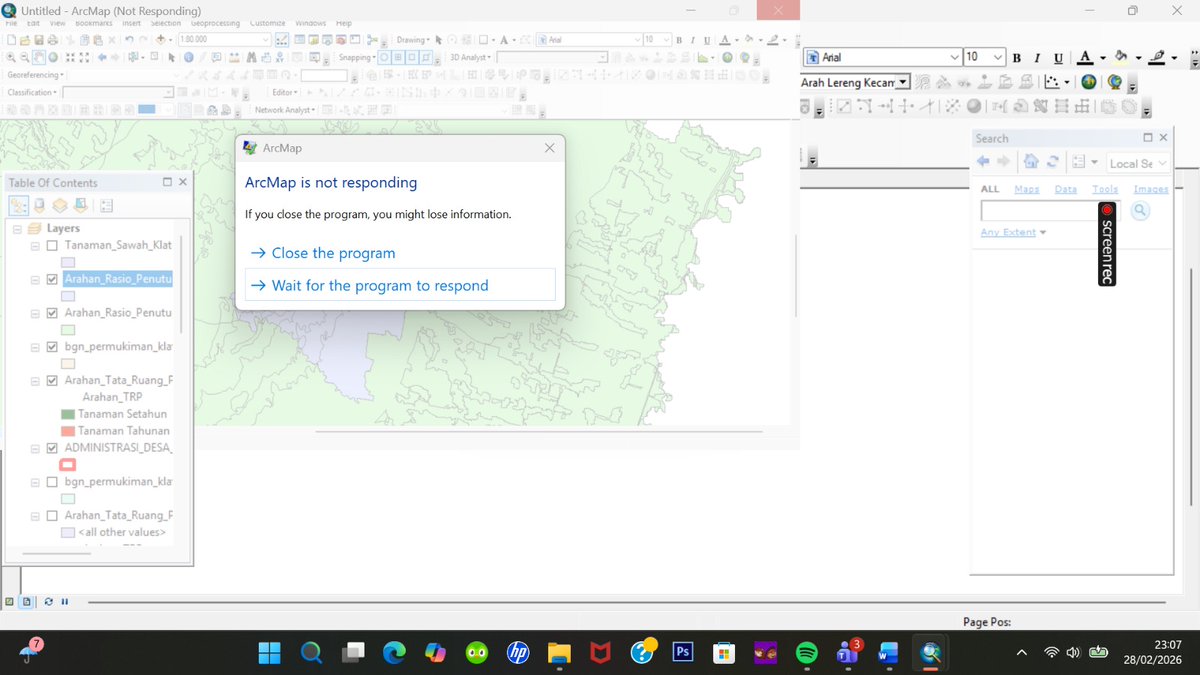Open the Network Analyst dropdown menu
The height and width of the screenshot is (675, 1200).
click(286, 109)
